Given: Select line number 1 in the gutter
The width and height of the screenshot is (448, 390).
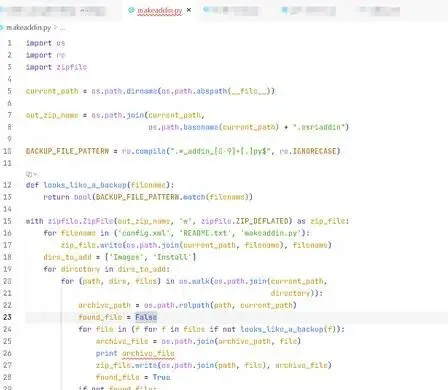Looking at the screenshot, I should [x=9, y=43].
